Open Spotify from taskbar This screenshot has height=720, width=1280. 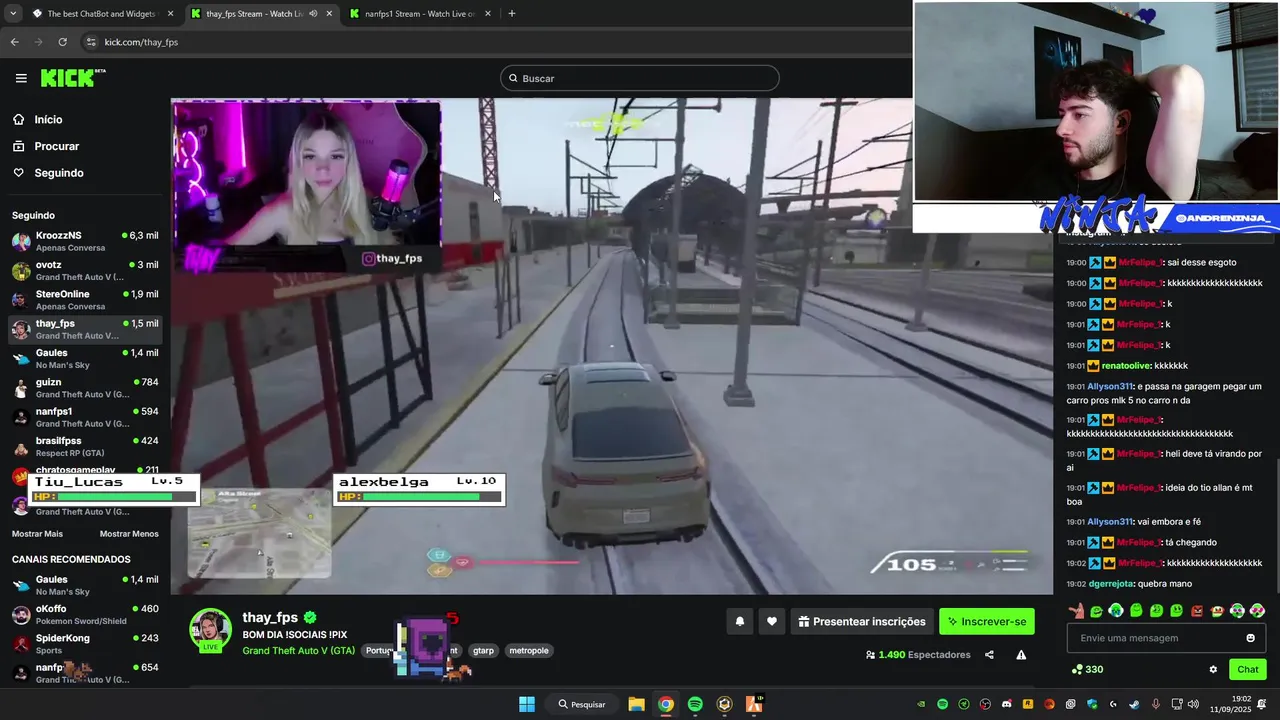(695, 704)
